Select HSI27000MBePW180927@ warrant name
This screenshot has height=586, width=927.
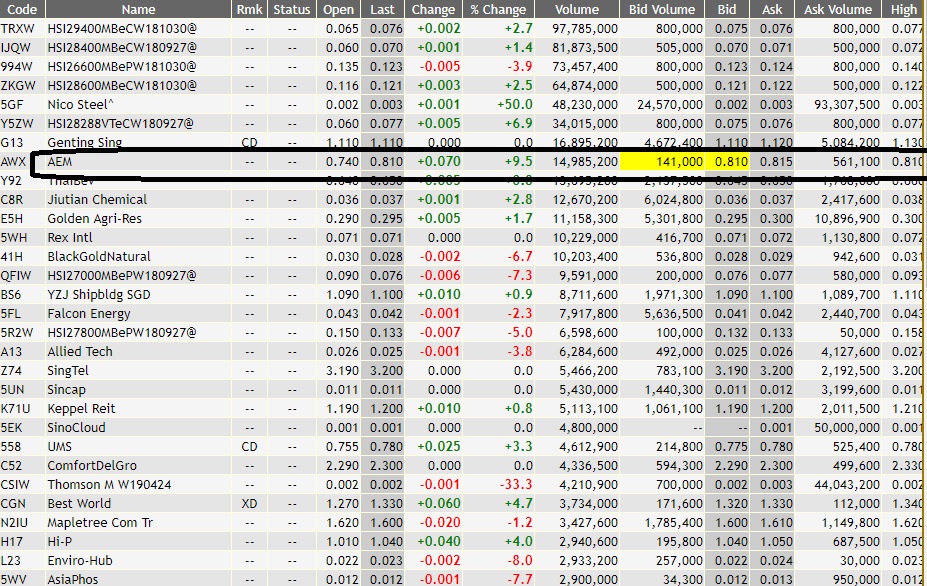pyautogui.click(x=122, y=276)
